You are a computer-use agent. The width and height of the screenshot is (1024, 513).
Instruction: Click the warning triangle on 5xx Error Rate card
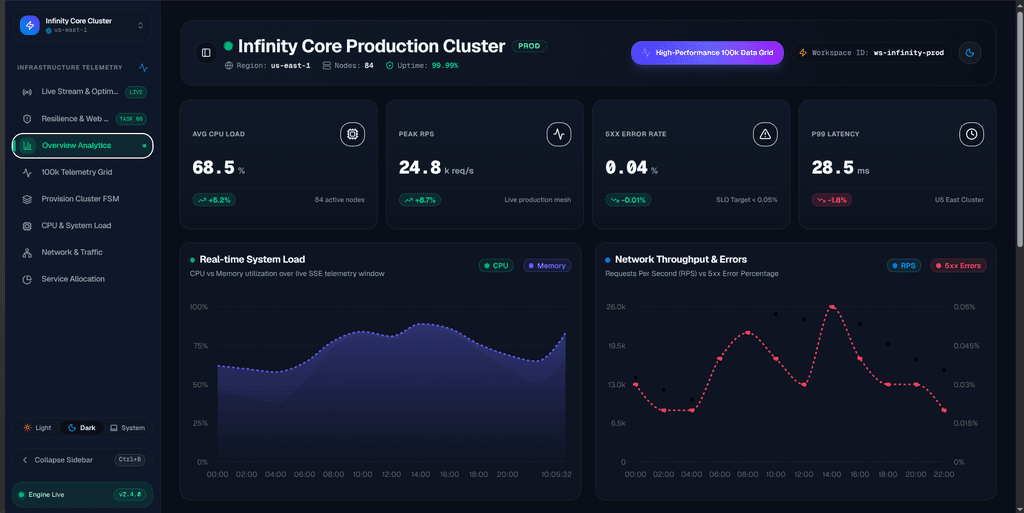click(765, 134)
